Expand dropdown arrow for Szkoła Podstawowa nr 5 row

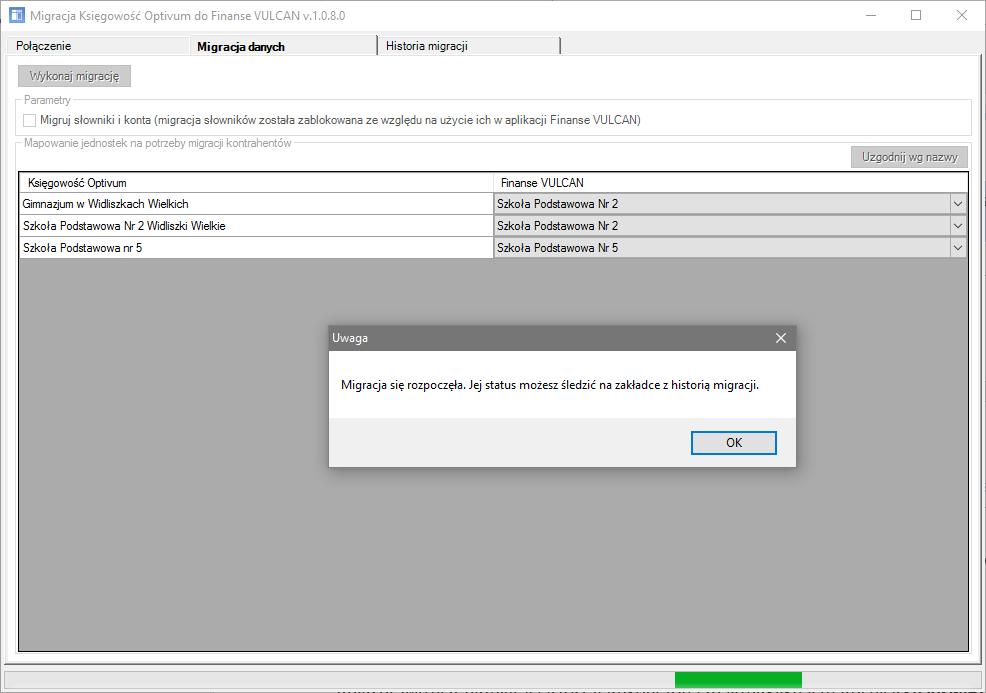958,248
